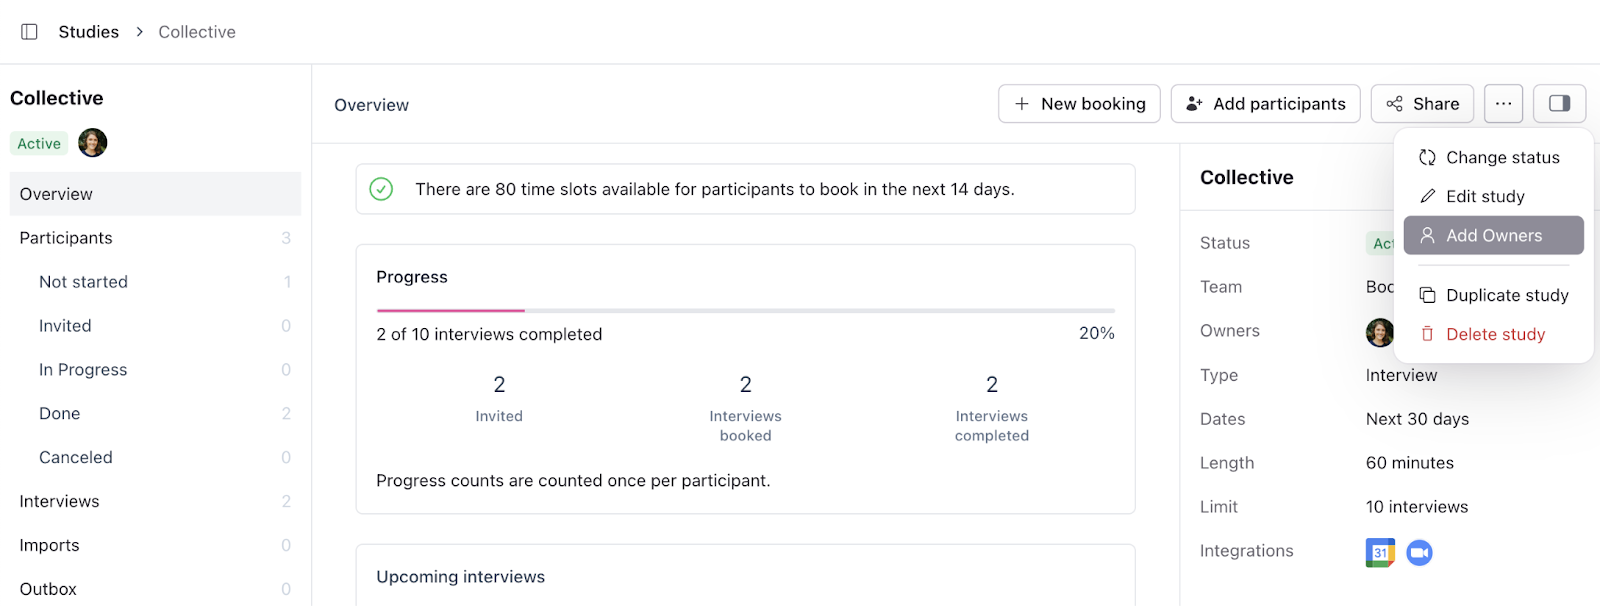Open the three-dot more options menu

pyautogui.click(x=1503, y=104)
